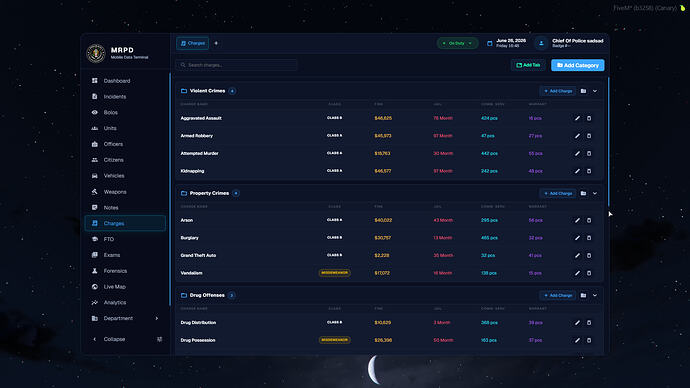Edit the Aggravated Assault charge pencil icon
Screen dimensions: 690x388
[x=577, y=118]
